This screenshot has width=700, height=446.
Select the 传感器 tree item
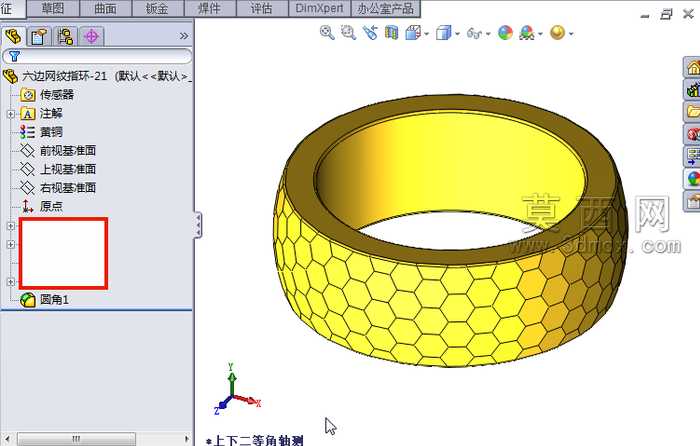coord(57,95)
